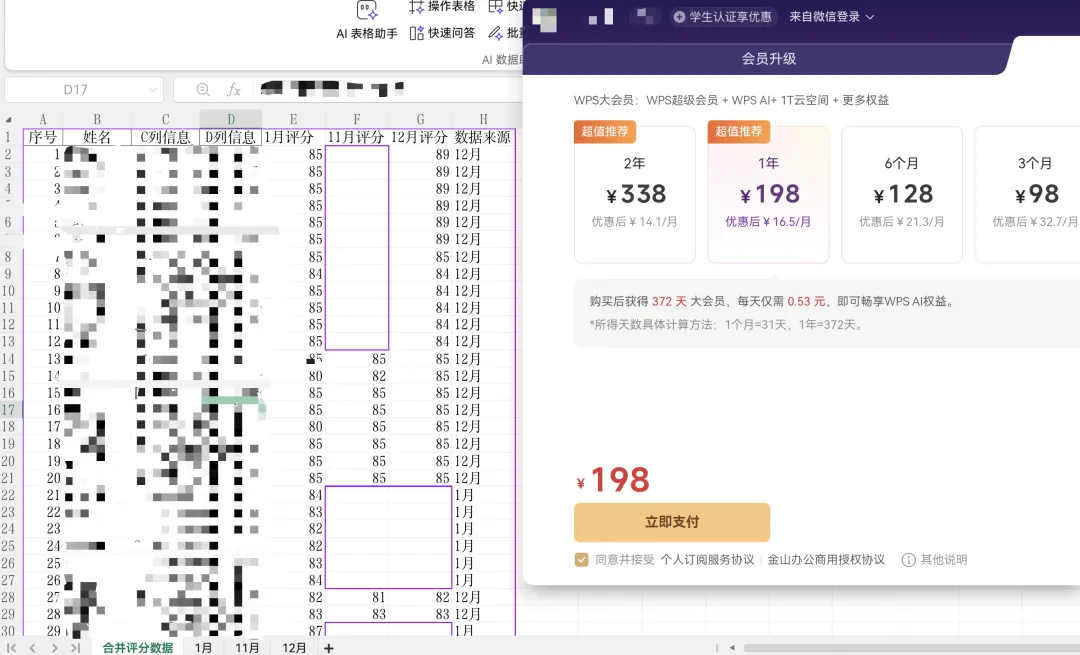Click the C列信息 header cell
The width and height of the screenshot is (1080, 655).
pyautogui.click(x=165, y=137)
